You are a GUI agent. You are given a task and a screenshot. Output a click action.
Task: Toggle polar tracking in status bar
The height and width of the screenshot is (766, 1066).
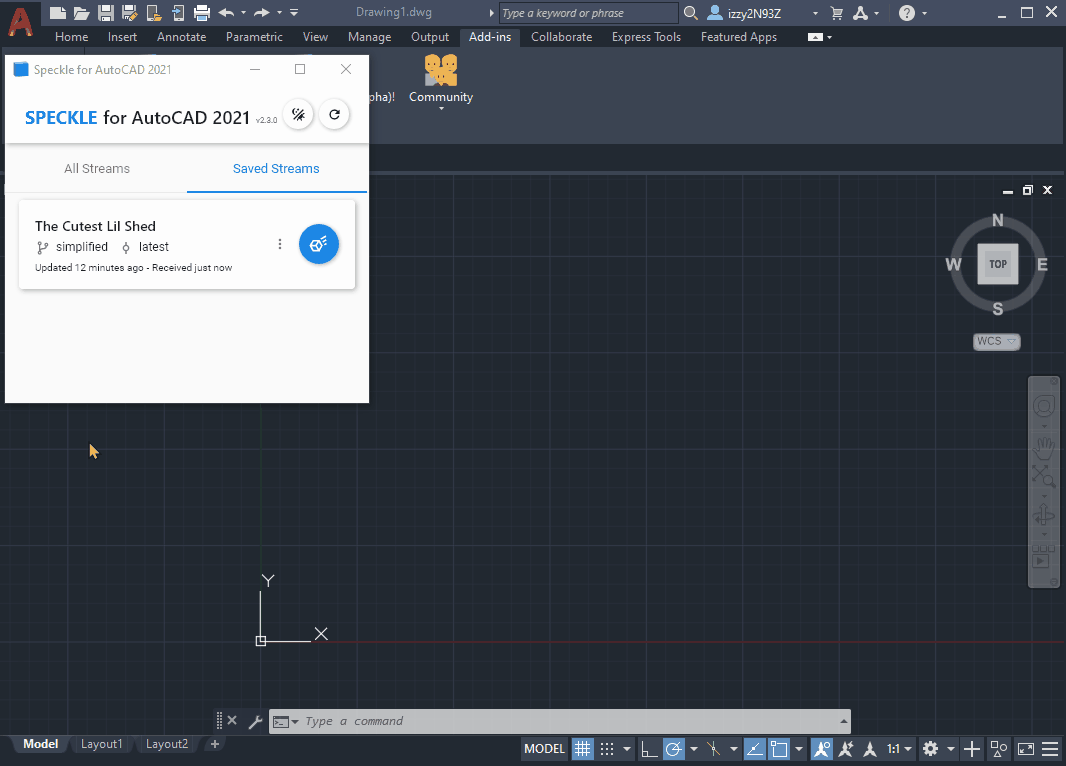point(673,749)
